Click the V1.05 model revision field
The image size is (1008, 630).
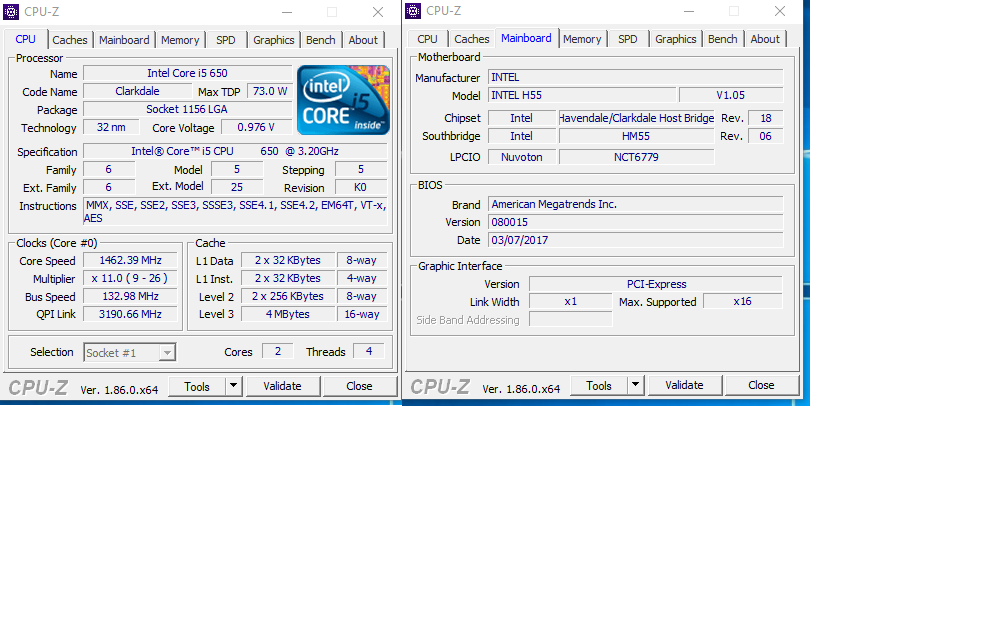pos(731,95)
